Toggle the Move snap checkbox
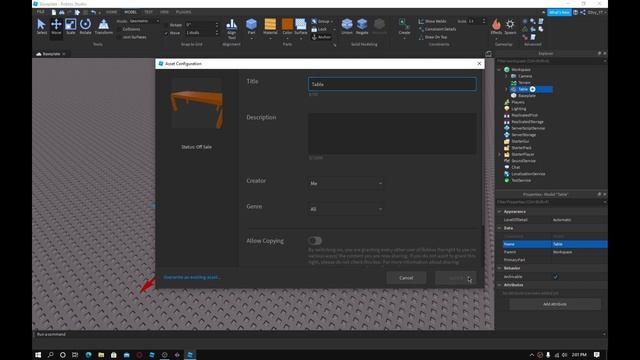This screenshot has width=640, height=360. pyautogui.click(x=166, y=33)
